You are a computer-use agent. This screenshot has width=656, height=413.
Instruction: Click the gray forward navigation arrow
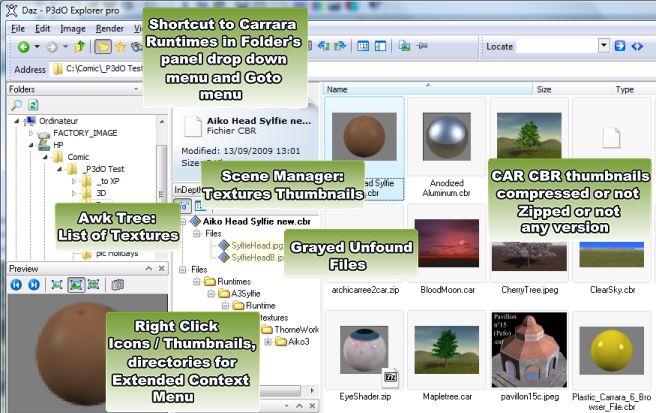pyautogui.click(x=52, y=47)
